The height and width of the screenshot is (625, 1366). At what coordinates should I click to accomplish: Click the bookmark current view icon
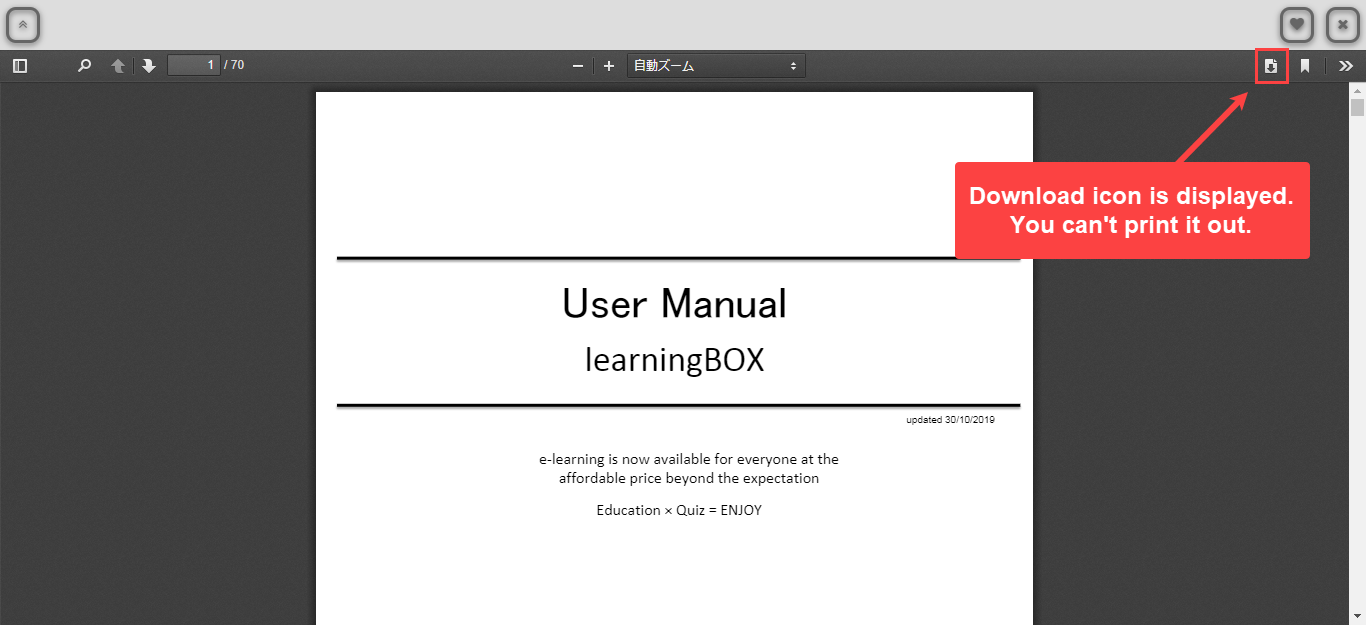1305,66
